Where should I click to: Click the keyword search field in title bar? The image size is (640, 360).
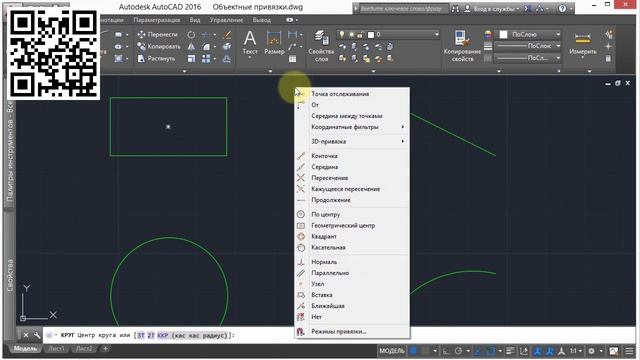point(404,9)
